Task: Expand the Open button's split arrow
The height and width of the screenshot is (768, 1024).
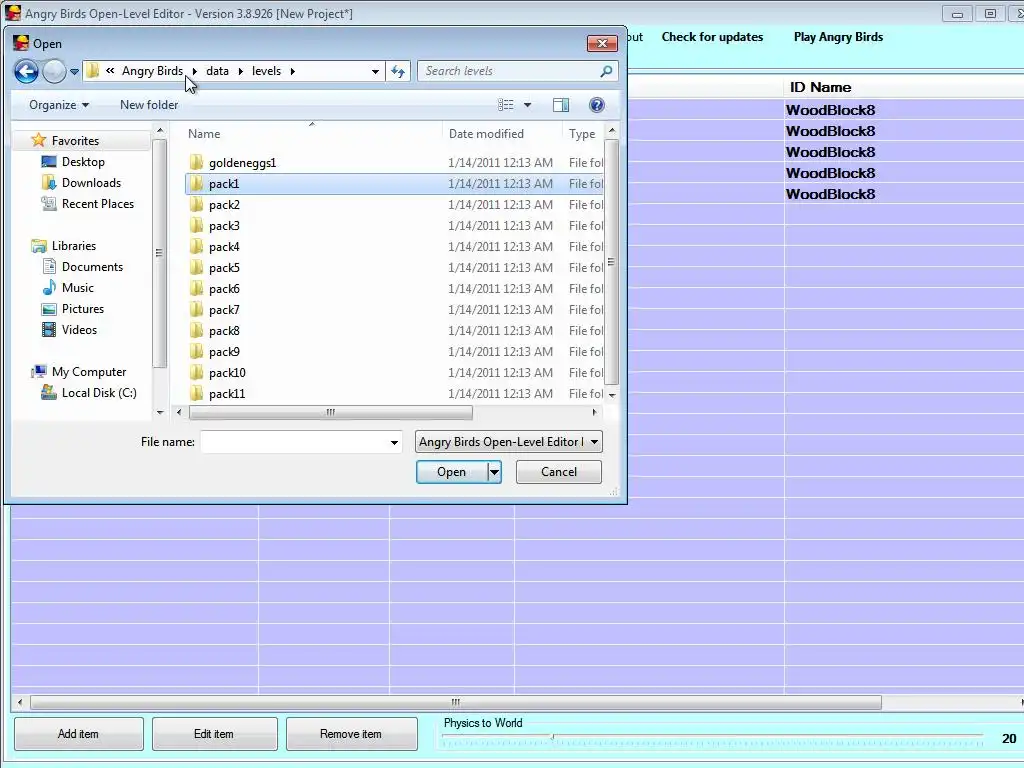Action: pos(494,472)
